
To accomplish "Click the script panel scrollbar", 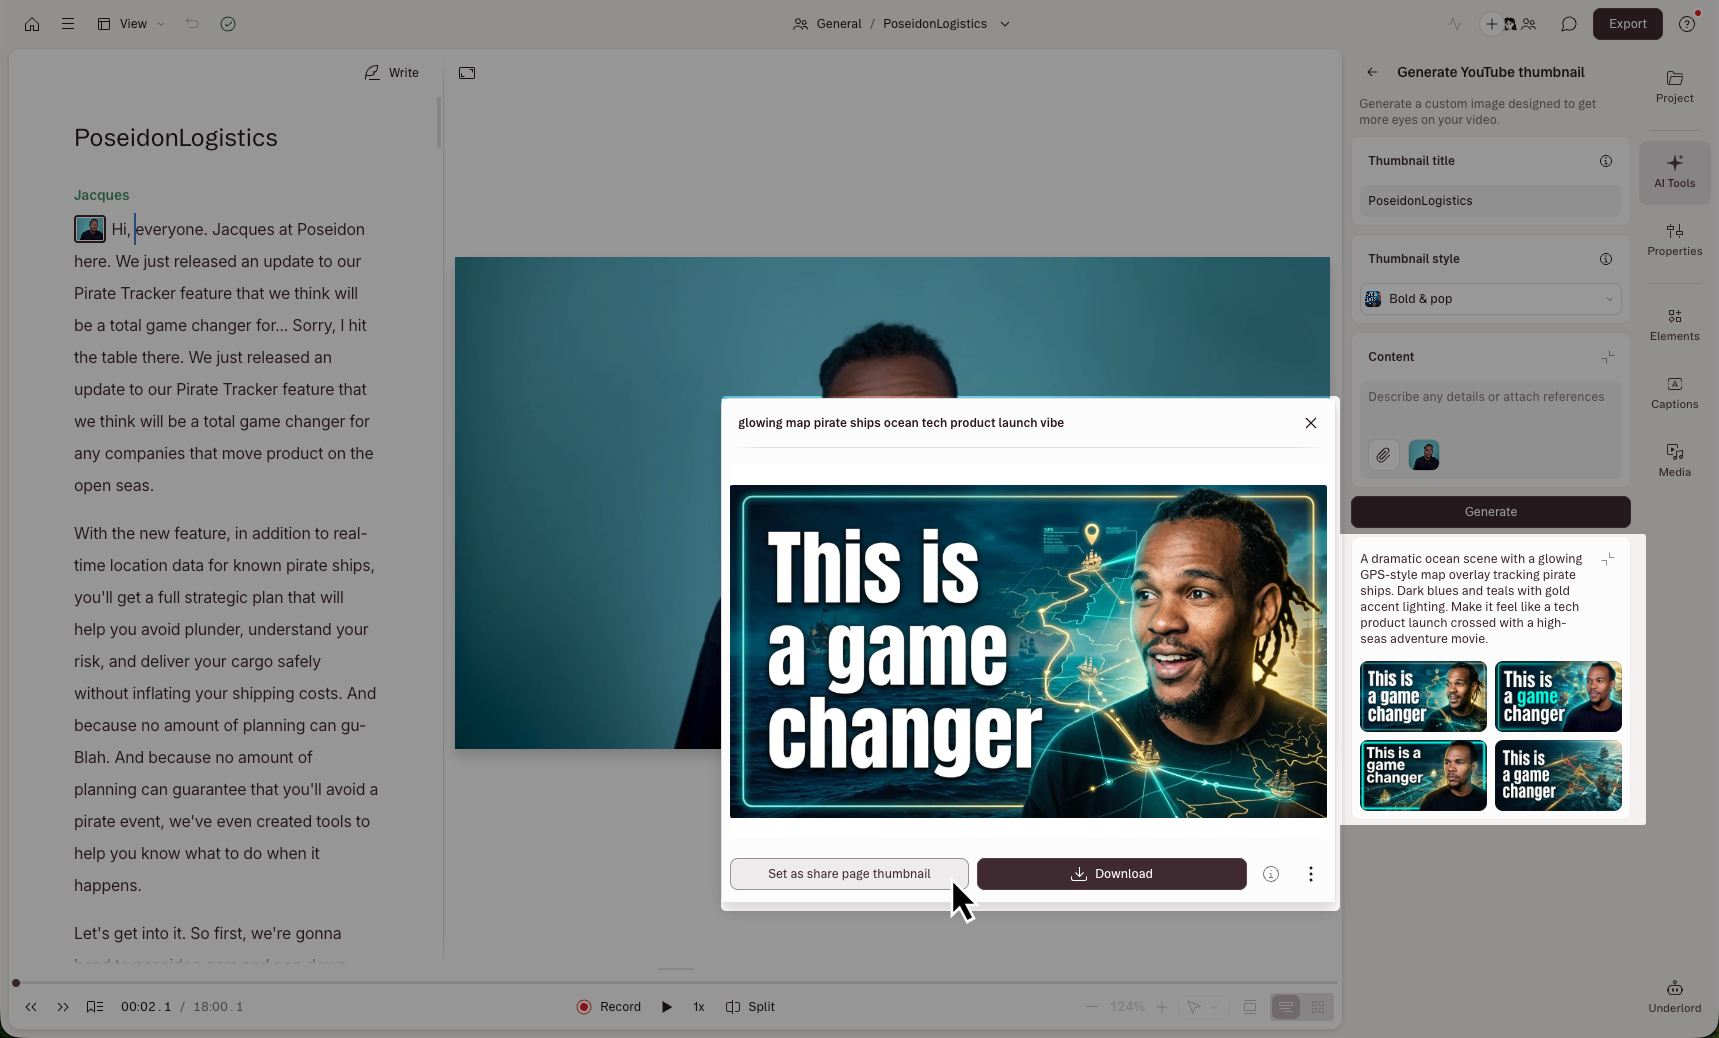I will [438, 122].
